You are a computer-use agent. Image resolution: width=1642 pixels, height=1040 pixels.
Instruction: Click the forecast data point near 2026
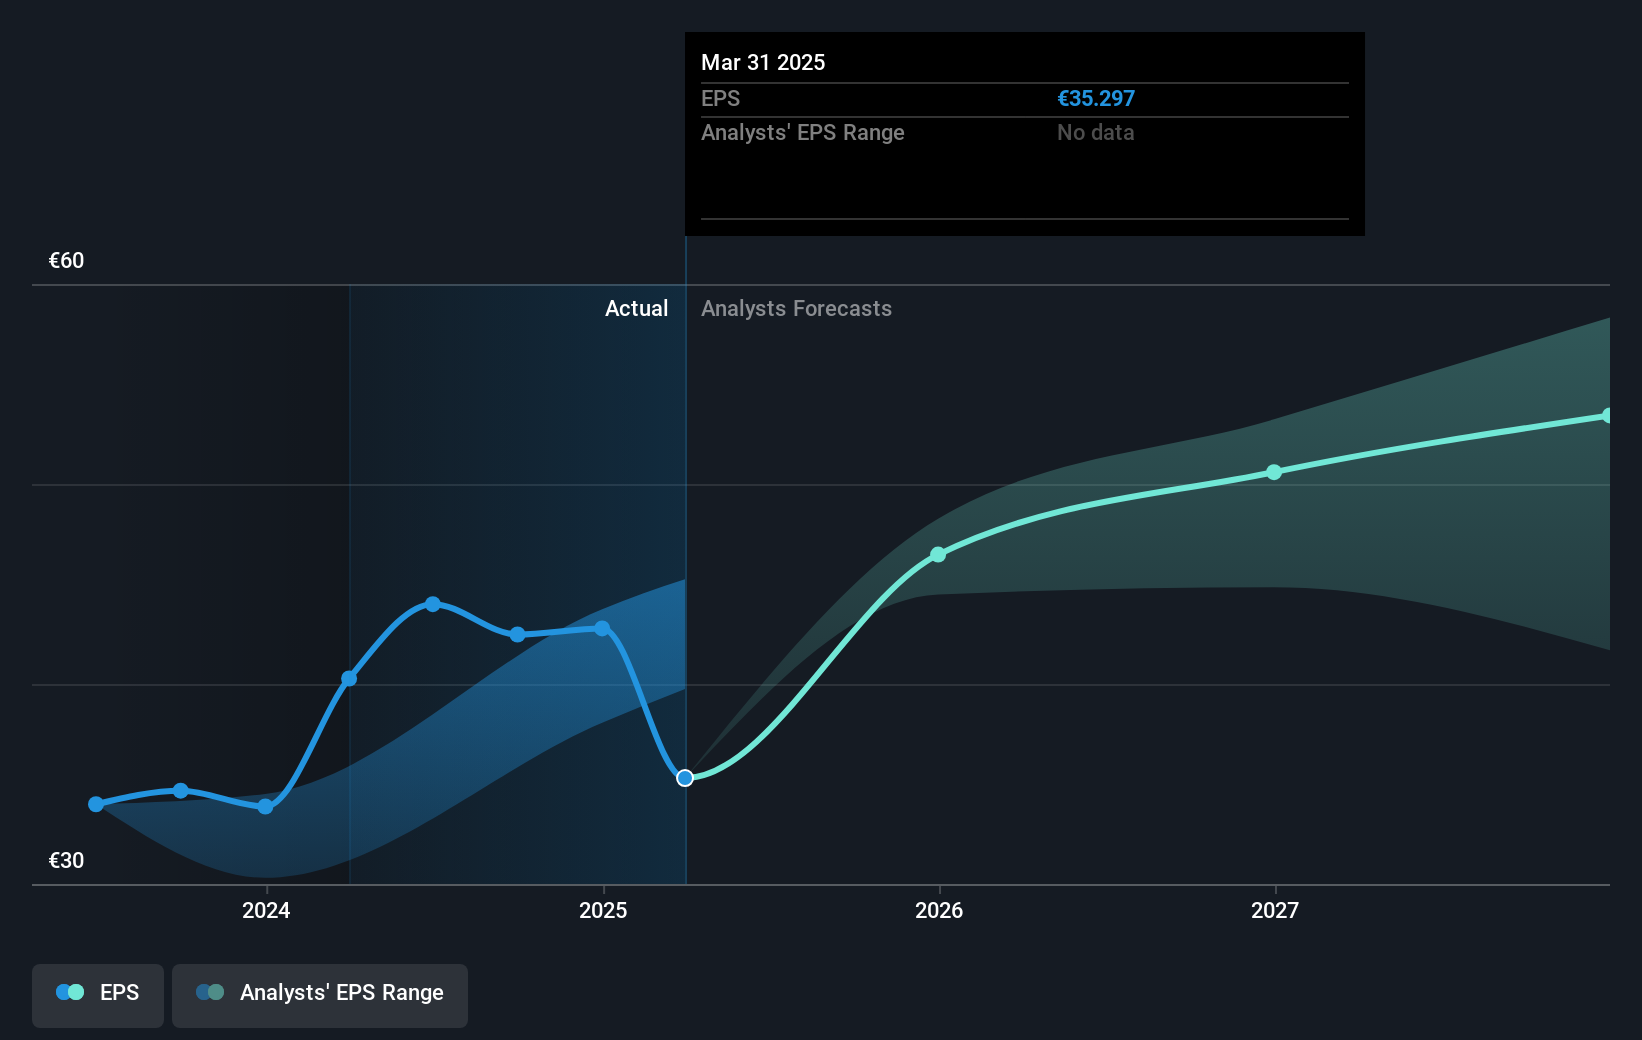(x=938, y=555)
